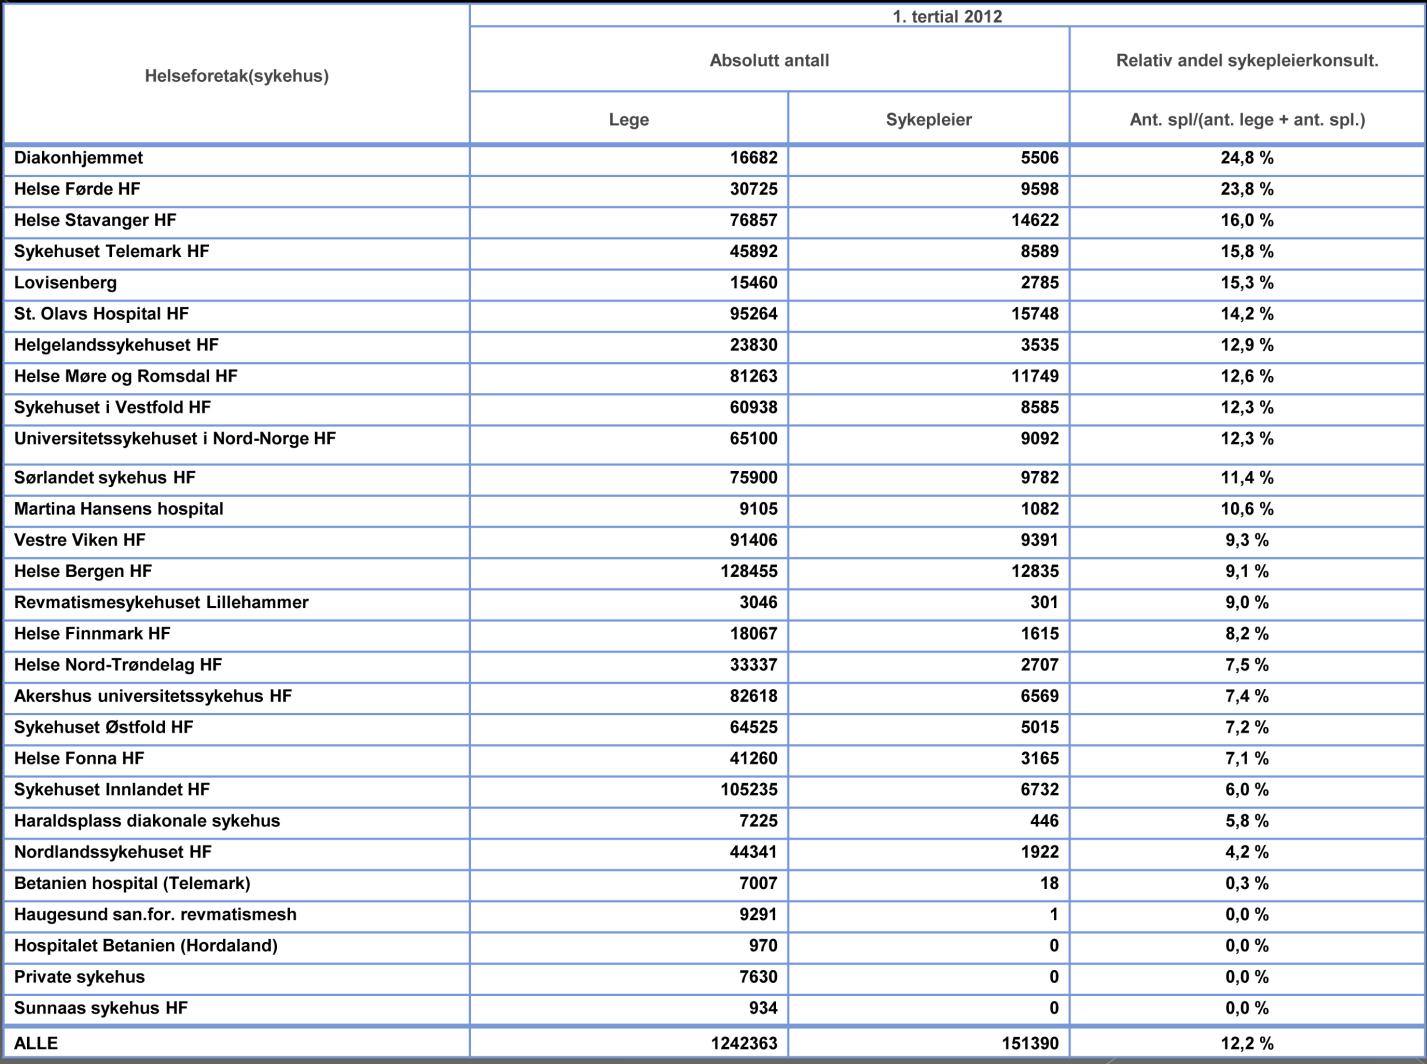Viewport: 1427px width, 1064px height.
Task: Select the 'Martina Hansens hospital' row name
Action: 119,508
